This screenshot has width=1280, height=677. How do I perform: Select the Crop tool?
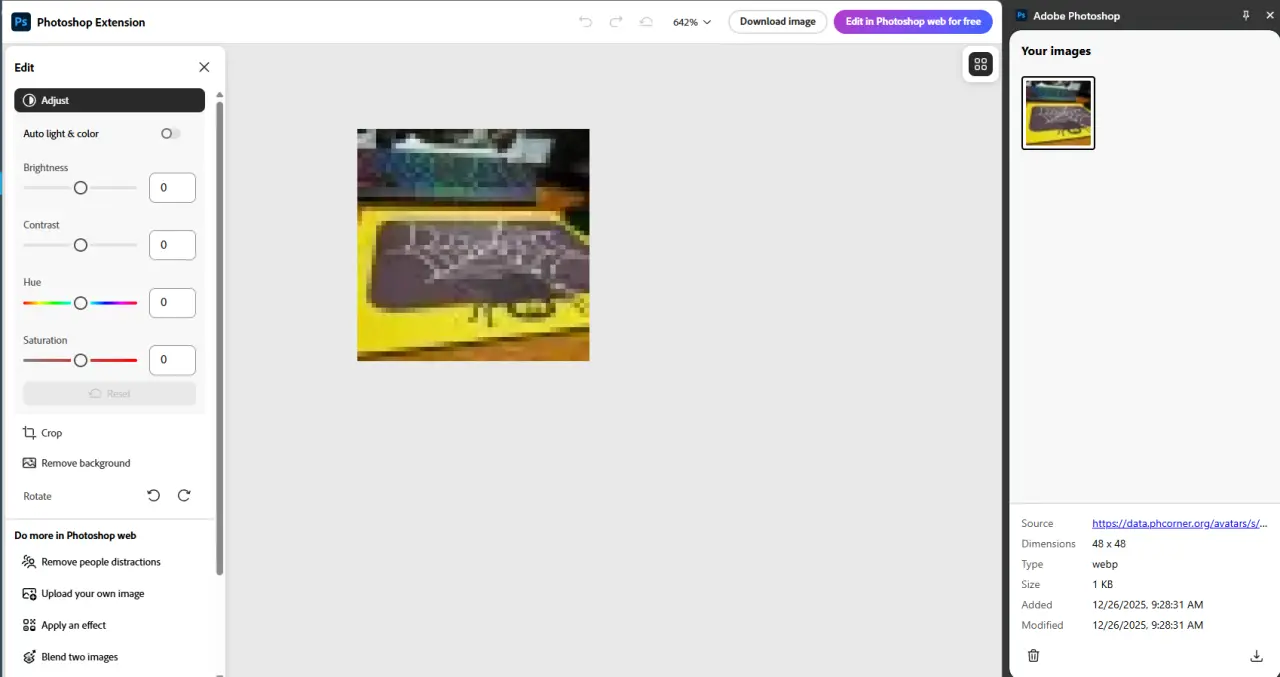coord(43,433)
